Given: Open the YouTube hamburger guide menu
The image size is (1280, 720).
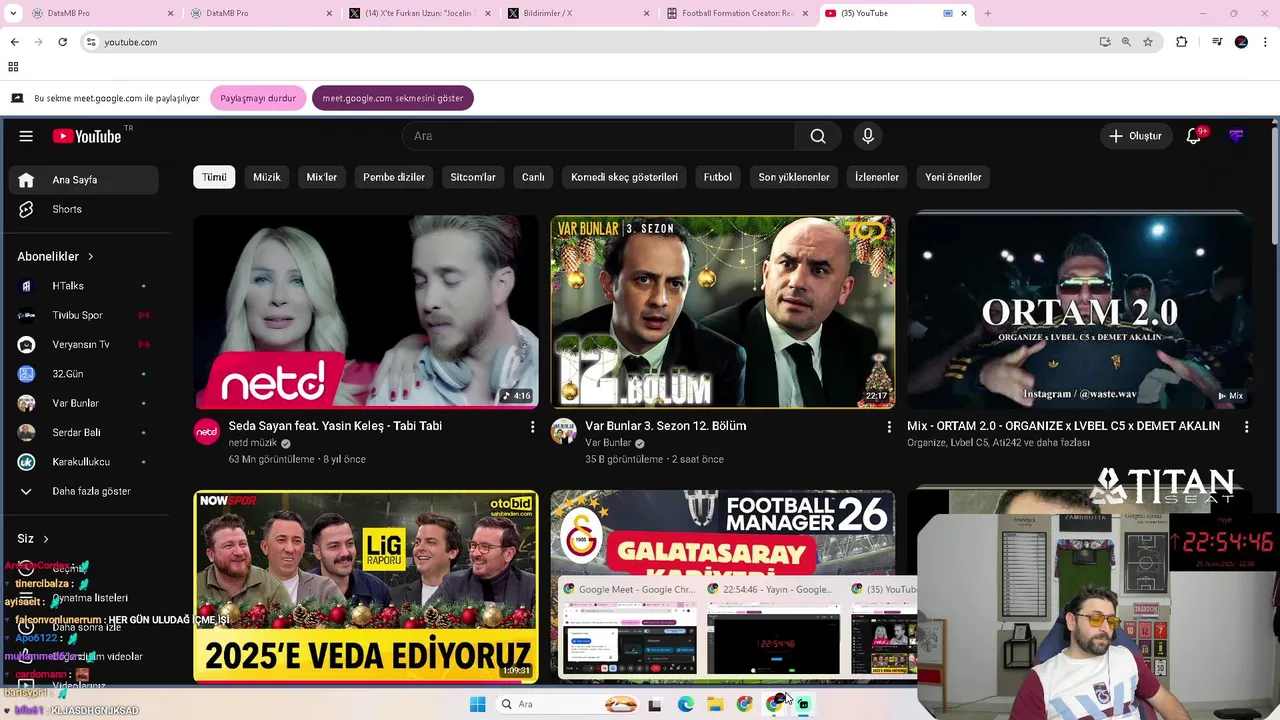Looking at the screenshot, I should pyautogui.click(x=26, y=136).
